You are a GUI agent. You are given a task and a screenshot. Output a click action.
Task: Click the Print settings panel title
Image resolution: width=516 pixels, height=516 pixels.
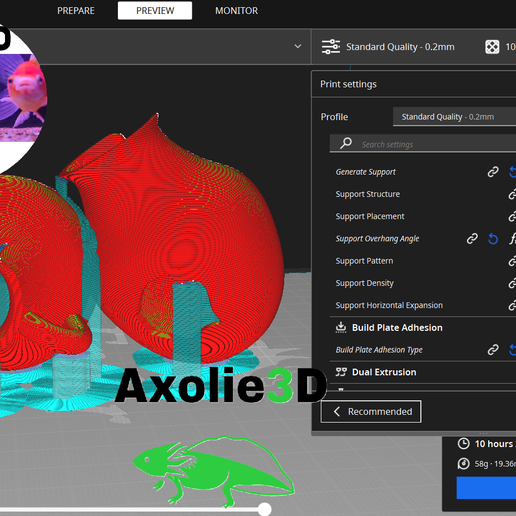click(x=348, y=84)
